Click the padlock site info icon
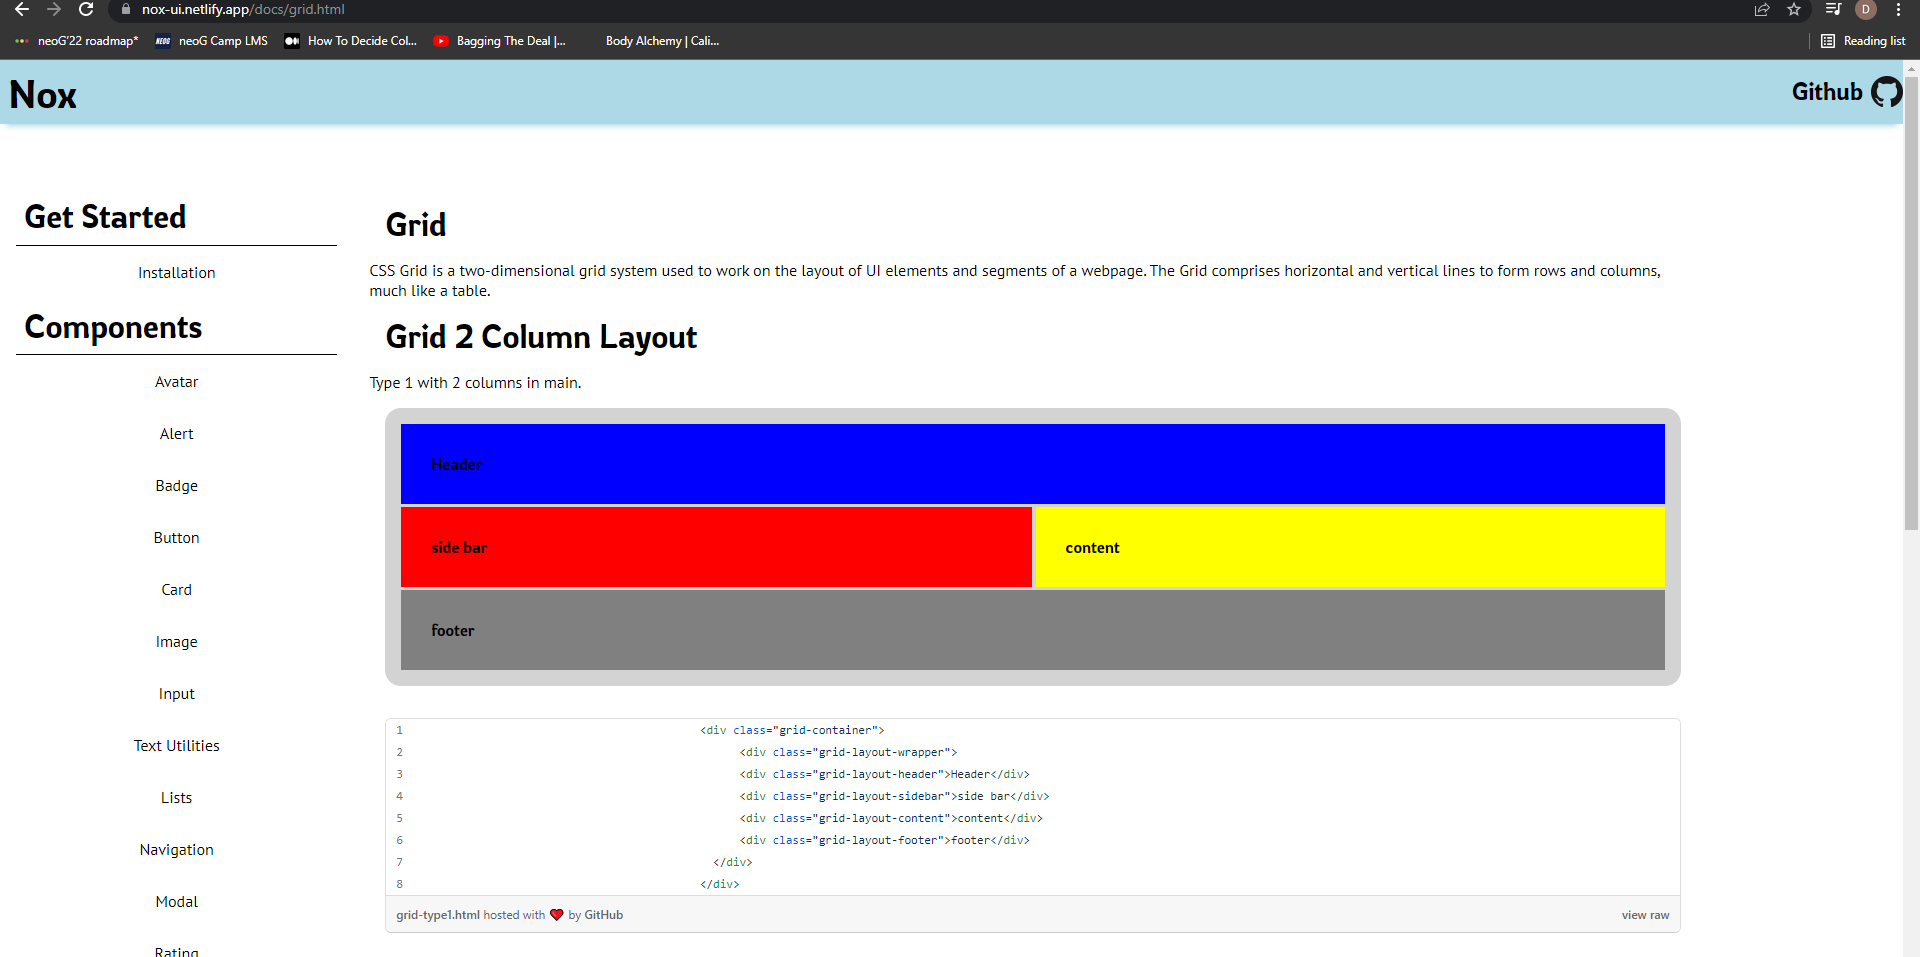Viewport: 1920px width, 957px height. (126, 10)
